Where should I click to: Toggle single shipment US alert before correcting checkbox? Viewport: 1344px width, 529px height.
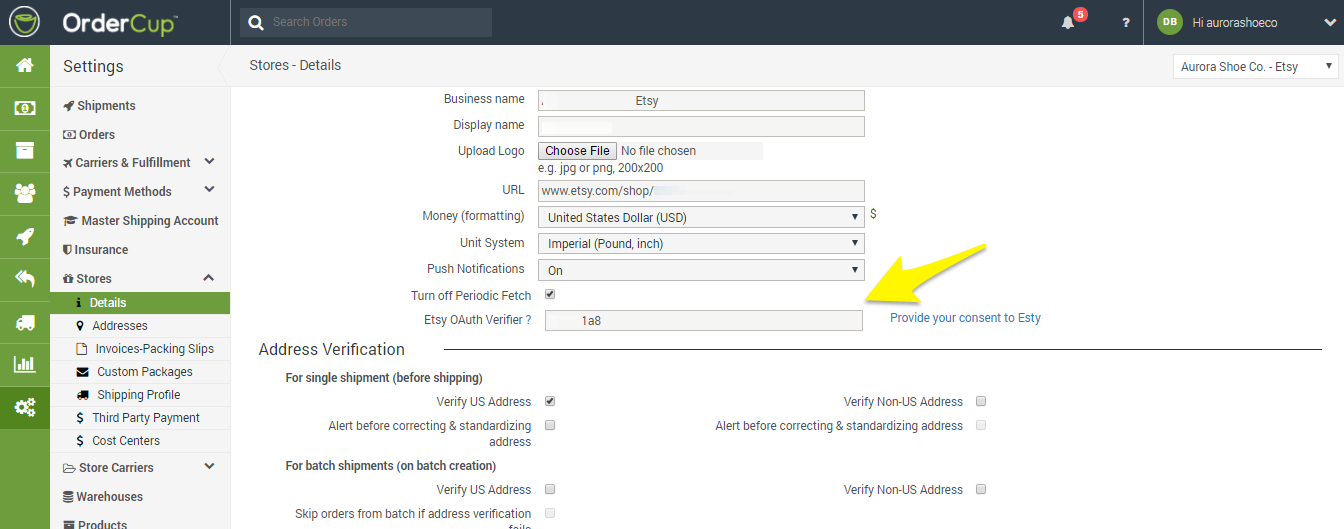coord(550,425)
